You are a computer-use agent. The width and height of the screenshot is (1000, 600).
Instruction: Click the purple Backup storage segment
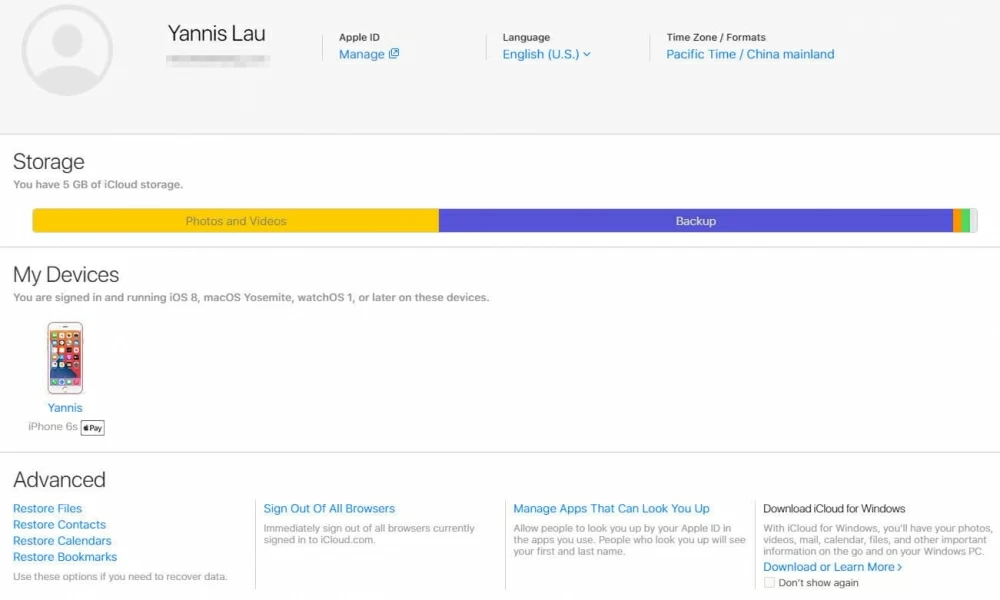coord(695,221)
